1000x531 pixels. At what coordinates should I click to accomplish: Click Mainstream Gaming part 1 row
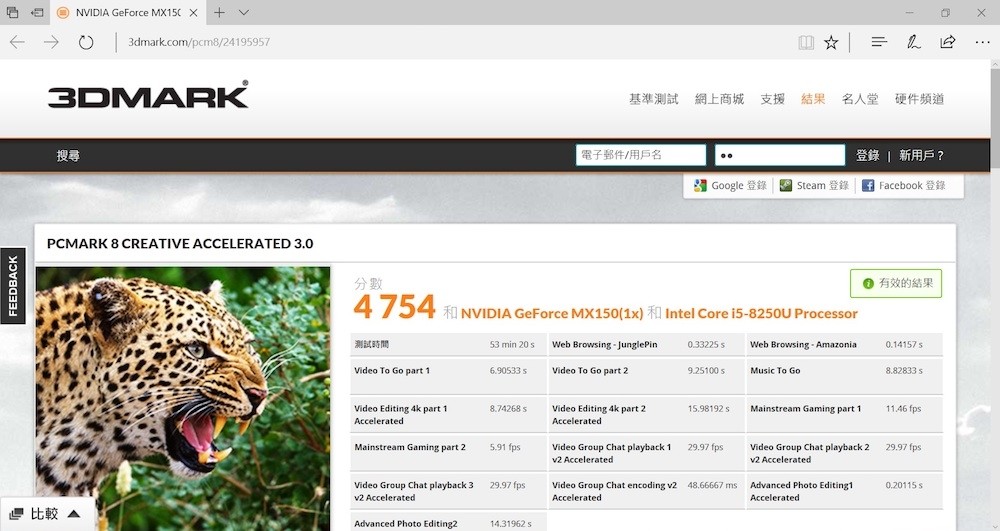[844, 414]
